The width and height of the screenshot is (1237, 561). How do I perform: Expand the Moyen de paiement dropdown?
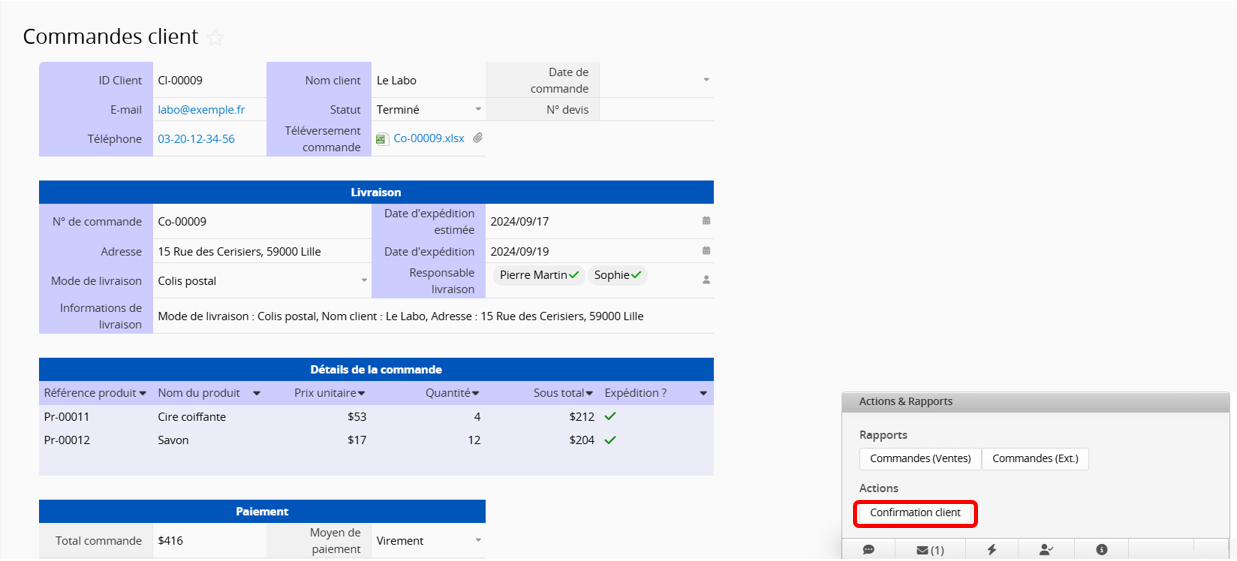(x=478, y=540)
